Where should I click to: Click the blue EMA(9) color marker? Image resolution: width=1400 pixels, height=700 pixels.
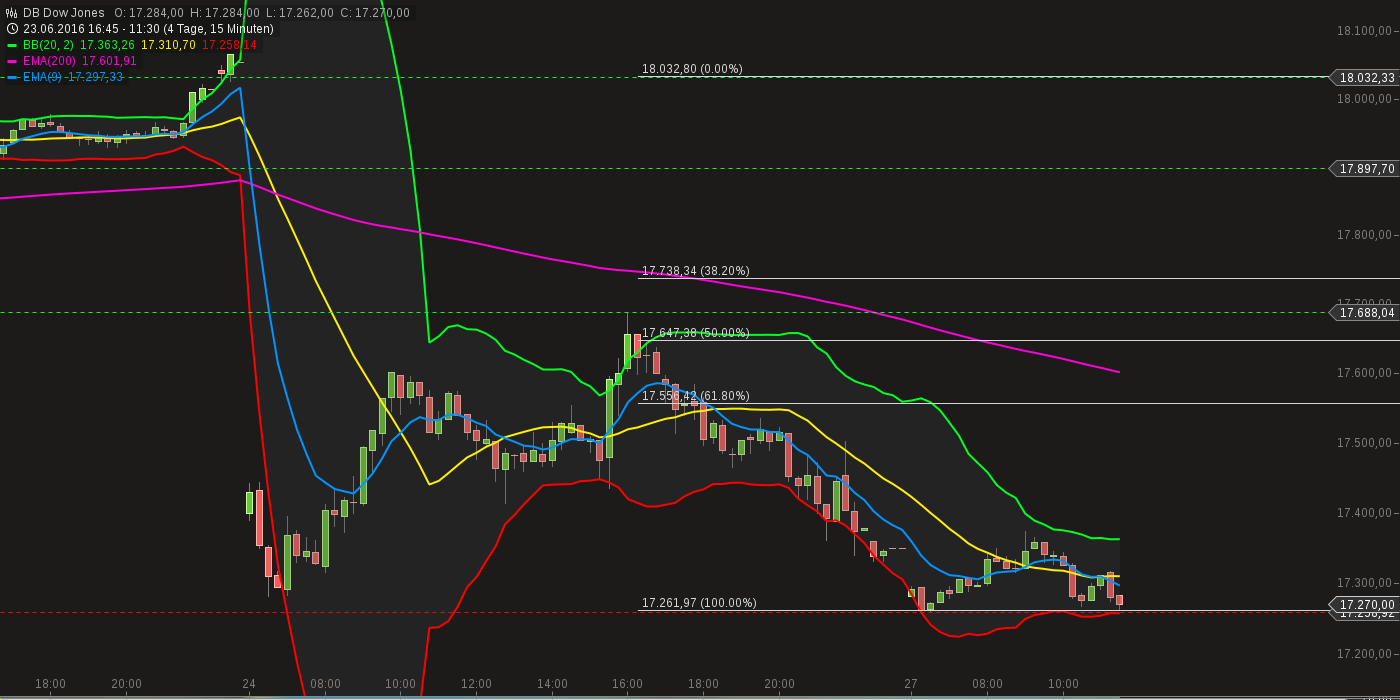click(12, 77)
